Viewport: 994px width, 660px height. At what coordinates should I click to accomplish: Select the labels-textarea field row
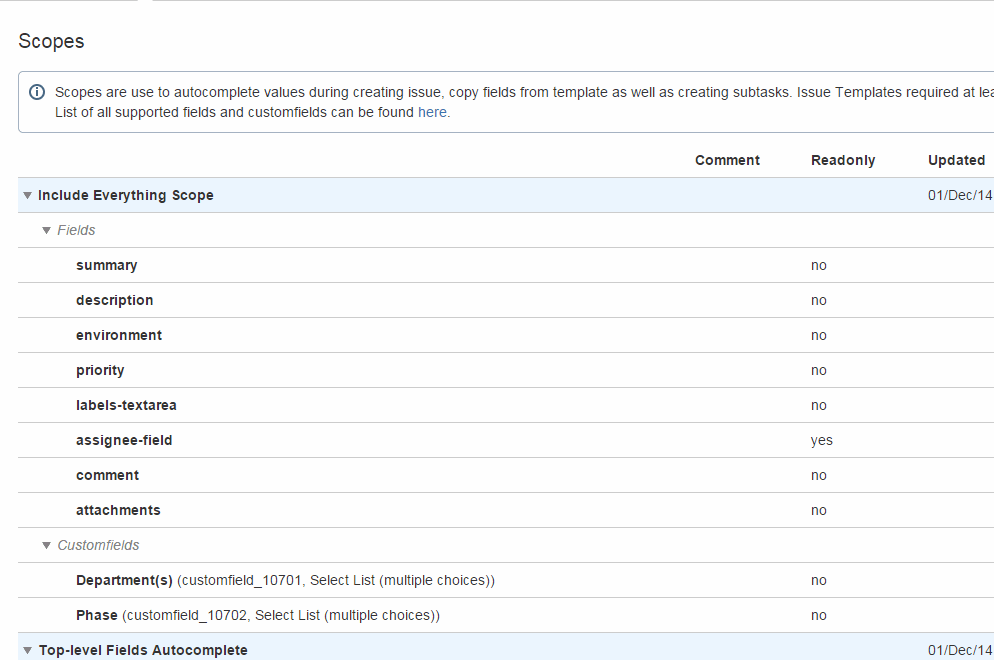point(506,405)
